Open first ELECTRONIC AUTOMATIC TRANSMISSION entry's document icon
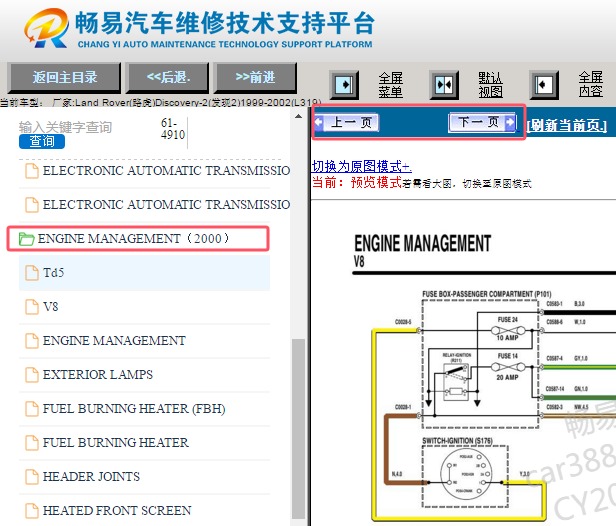Viewport: 616px width, 526px height. [x=32, y=171]
